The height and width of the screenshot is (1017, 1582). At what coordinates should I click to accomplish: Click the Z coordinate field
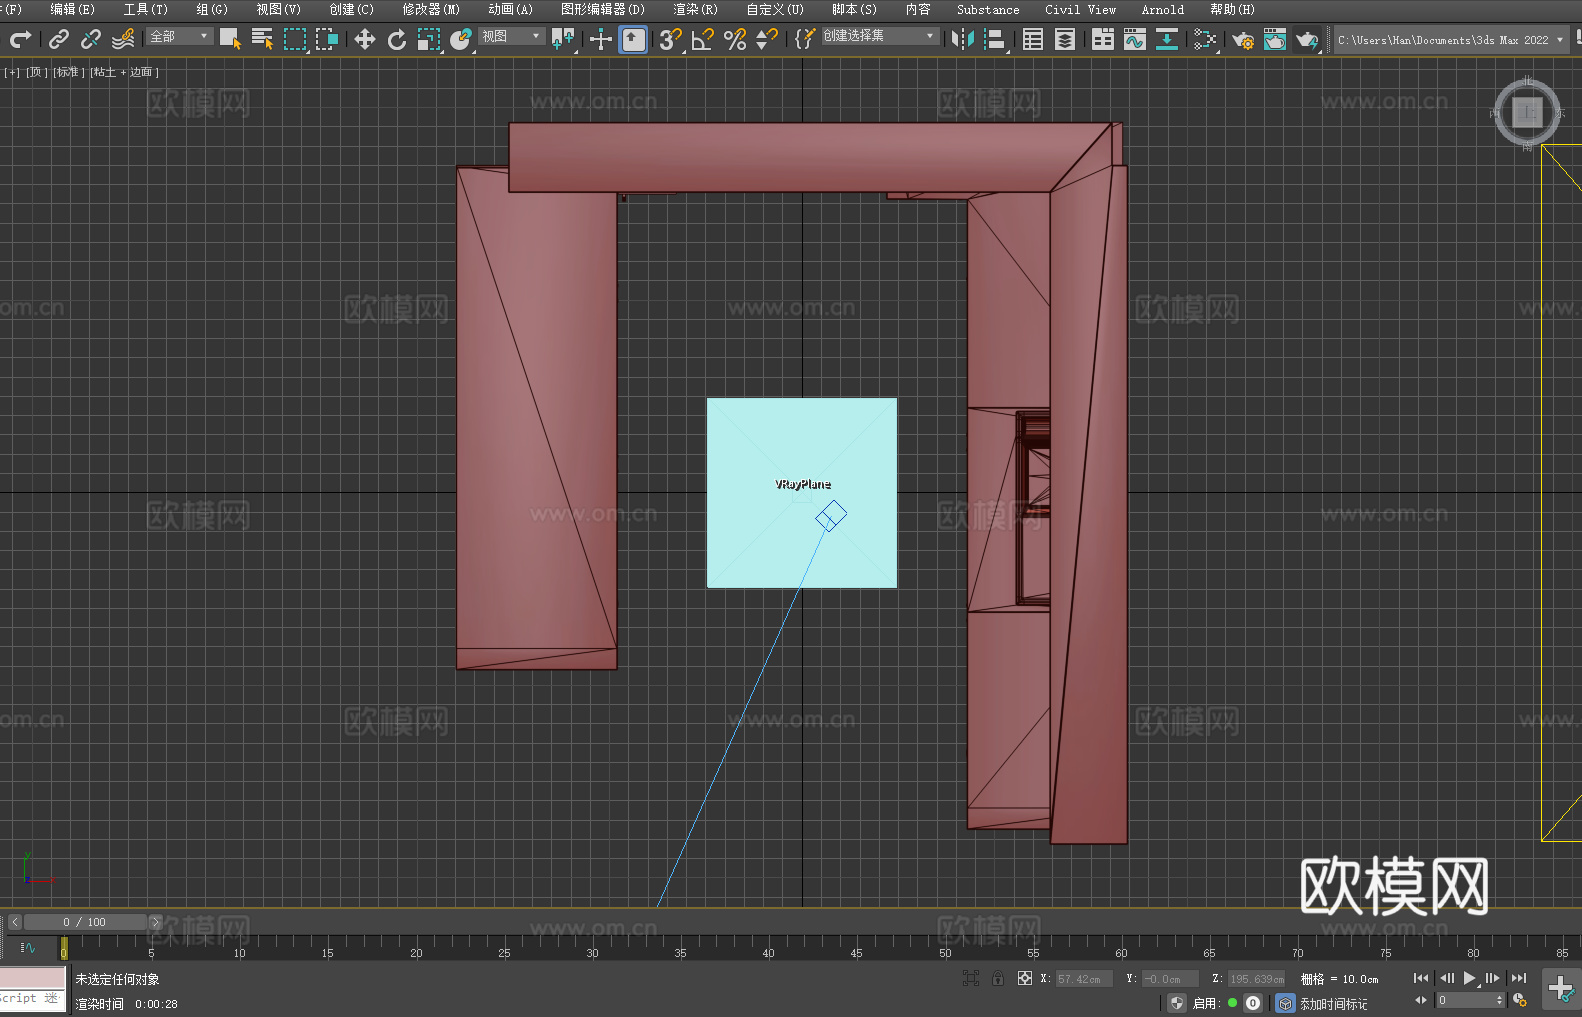point(1256,979)
